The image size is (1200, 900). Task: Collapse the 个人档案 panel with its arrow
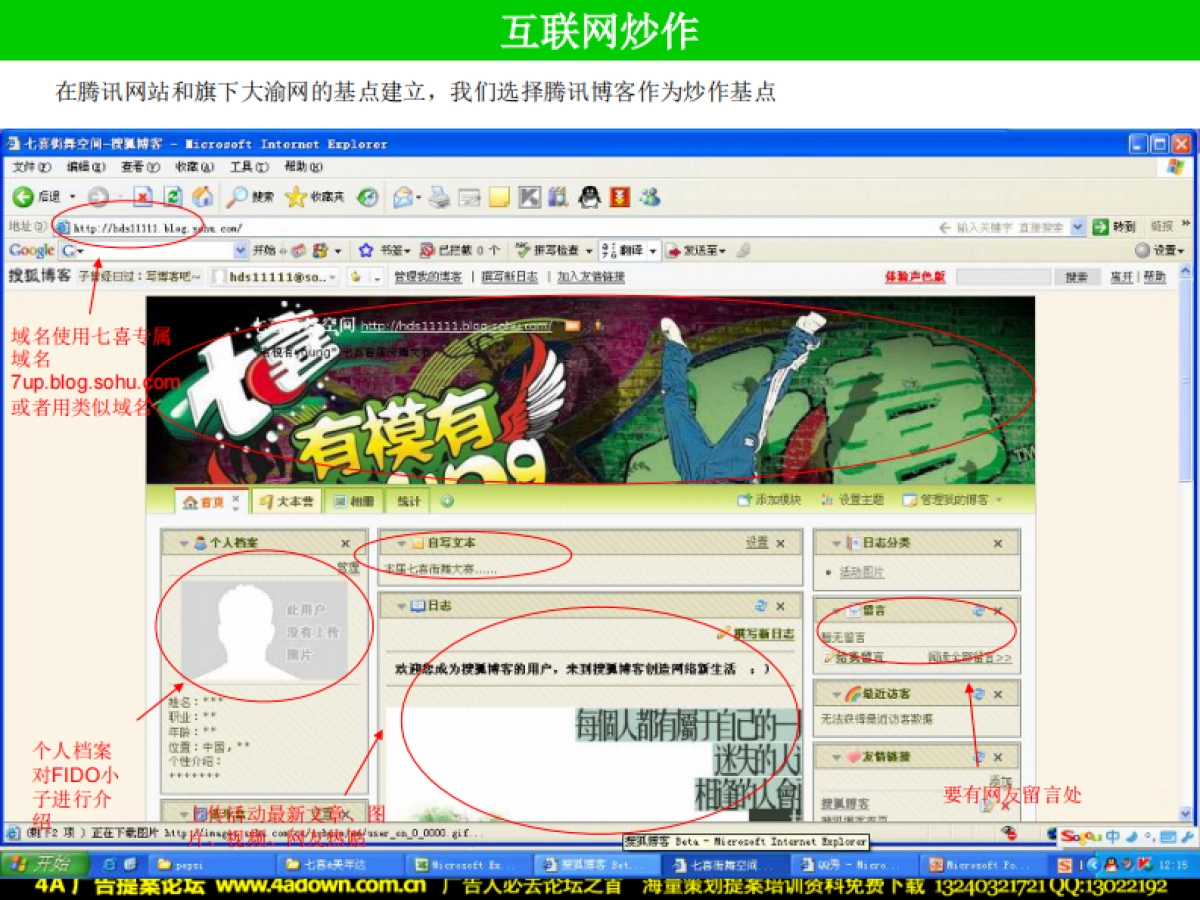click(x=182, y=542)
